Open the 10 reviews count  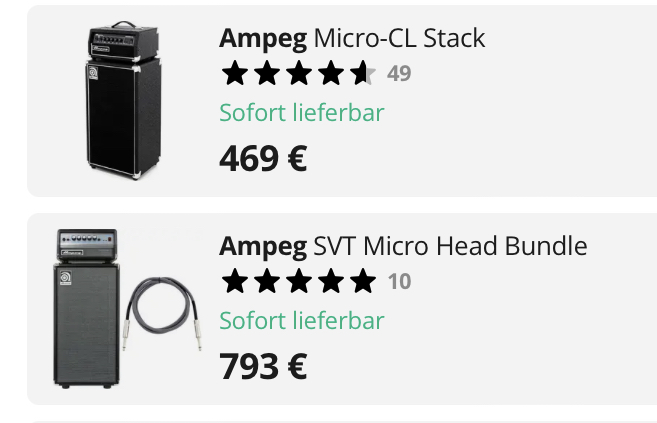click(x=399, y=282)
